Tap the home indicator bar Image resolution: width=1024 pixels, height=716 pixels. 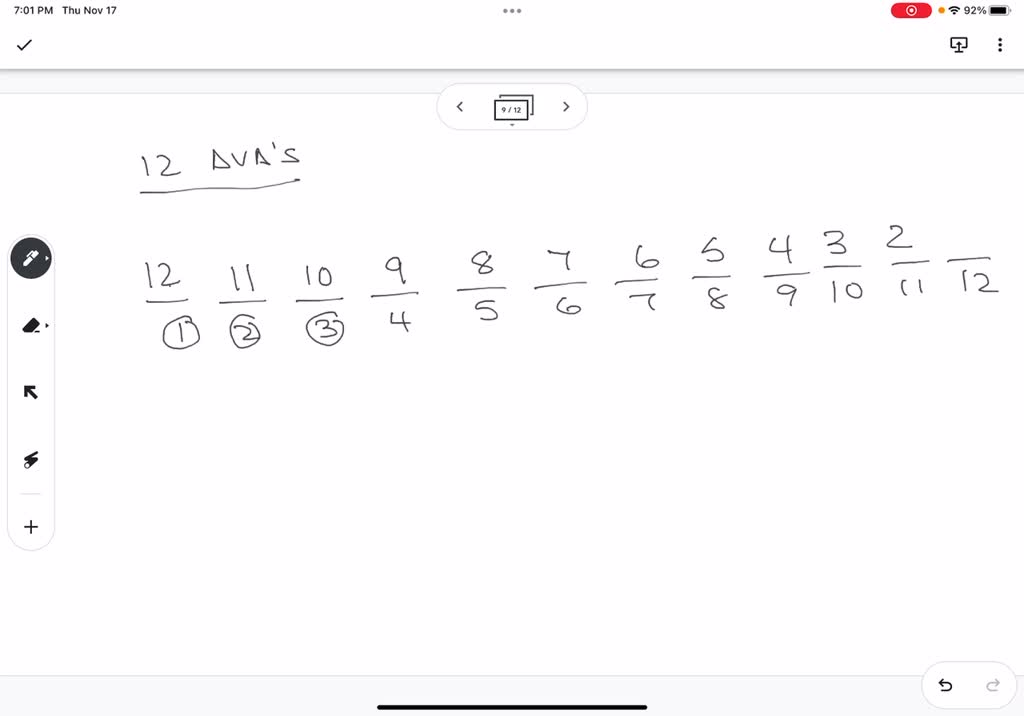click(x=512, y=707)
